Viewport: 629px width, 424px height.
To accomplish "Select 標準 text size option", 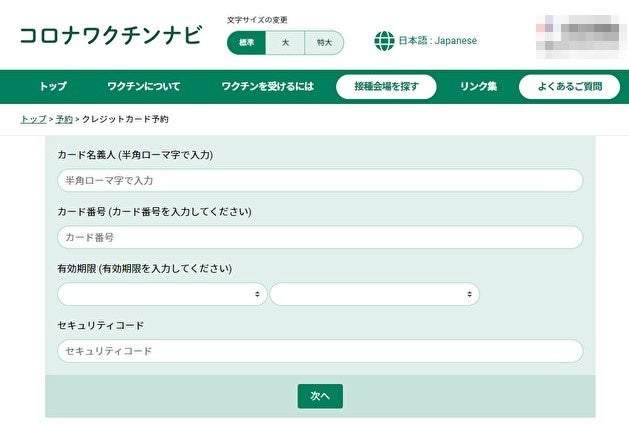I will pos(246,42).
